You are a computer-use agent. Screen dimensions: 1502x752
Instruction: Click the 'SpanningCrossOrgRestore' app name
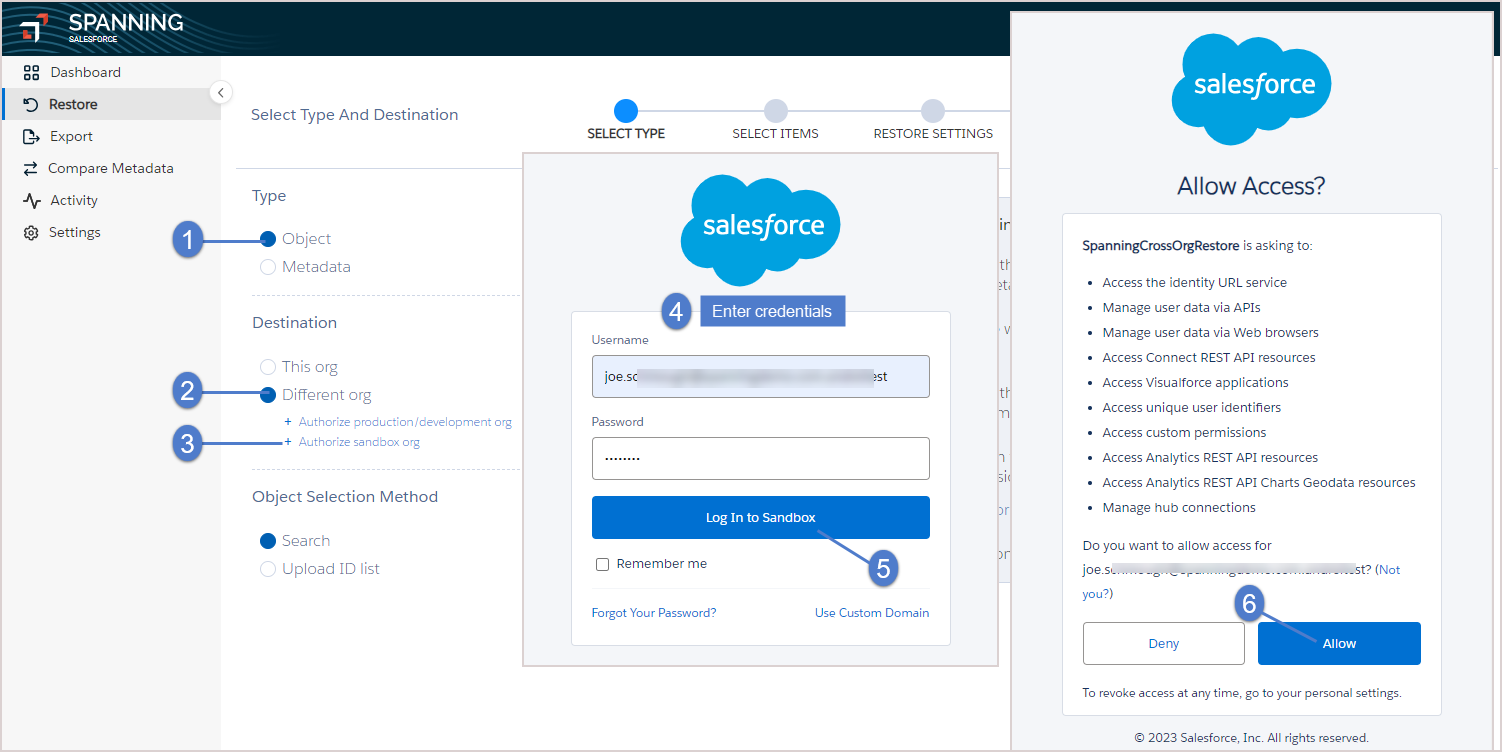[1162, 245]
